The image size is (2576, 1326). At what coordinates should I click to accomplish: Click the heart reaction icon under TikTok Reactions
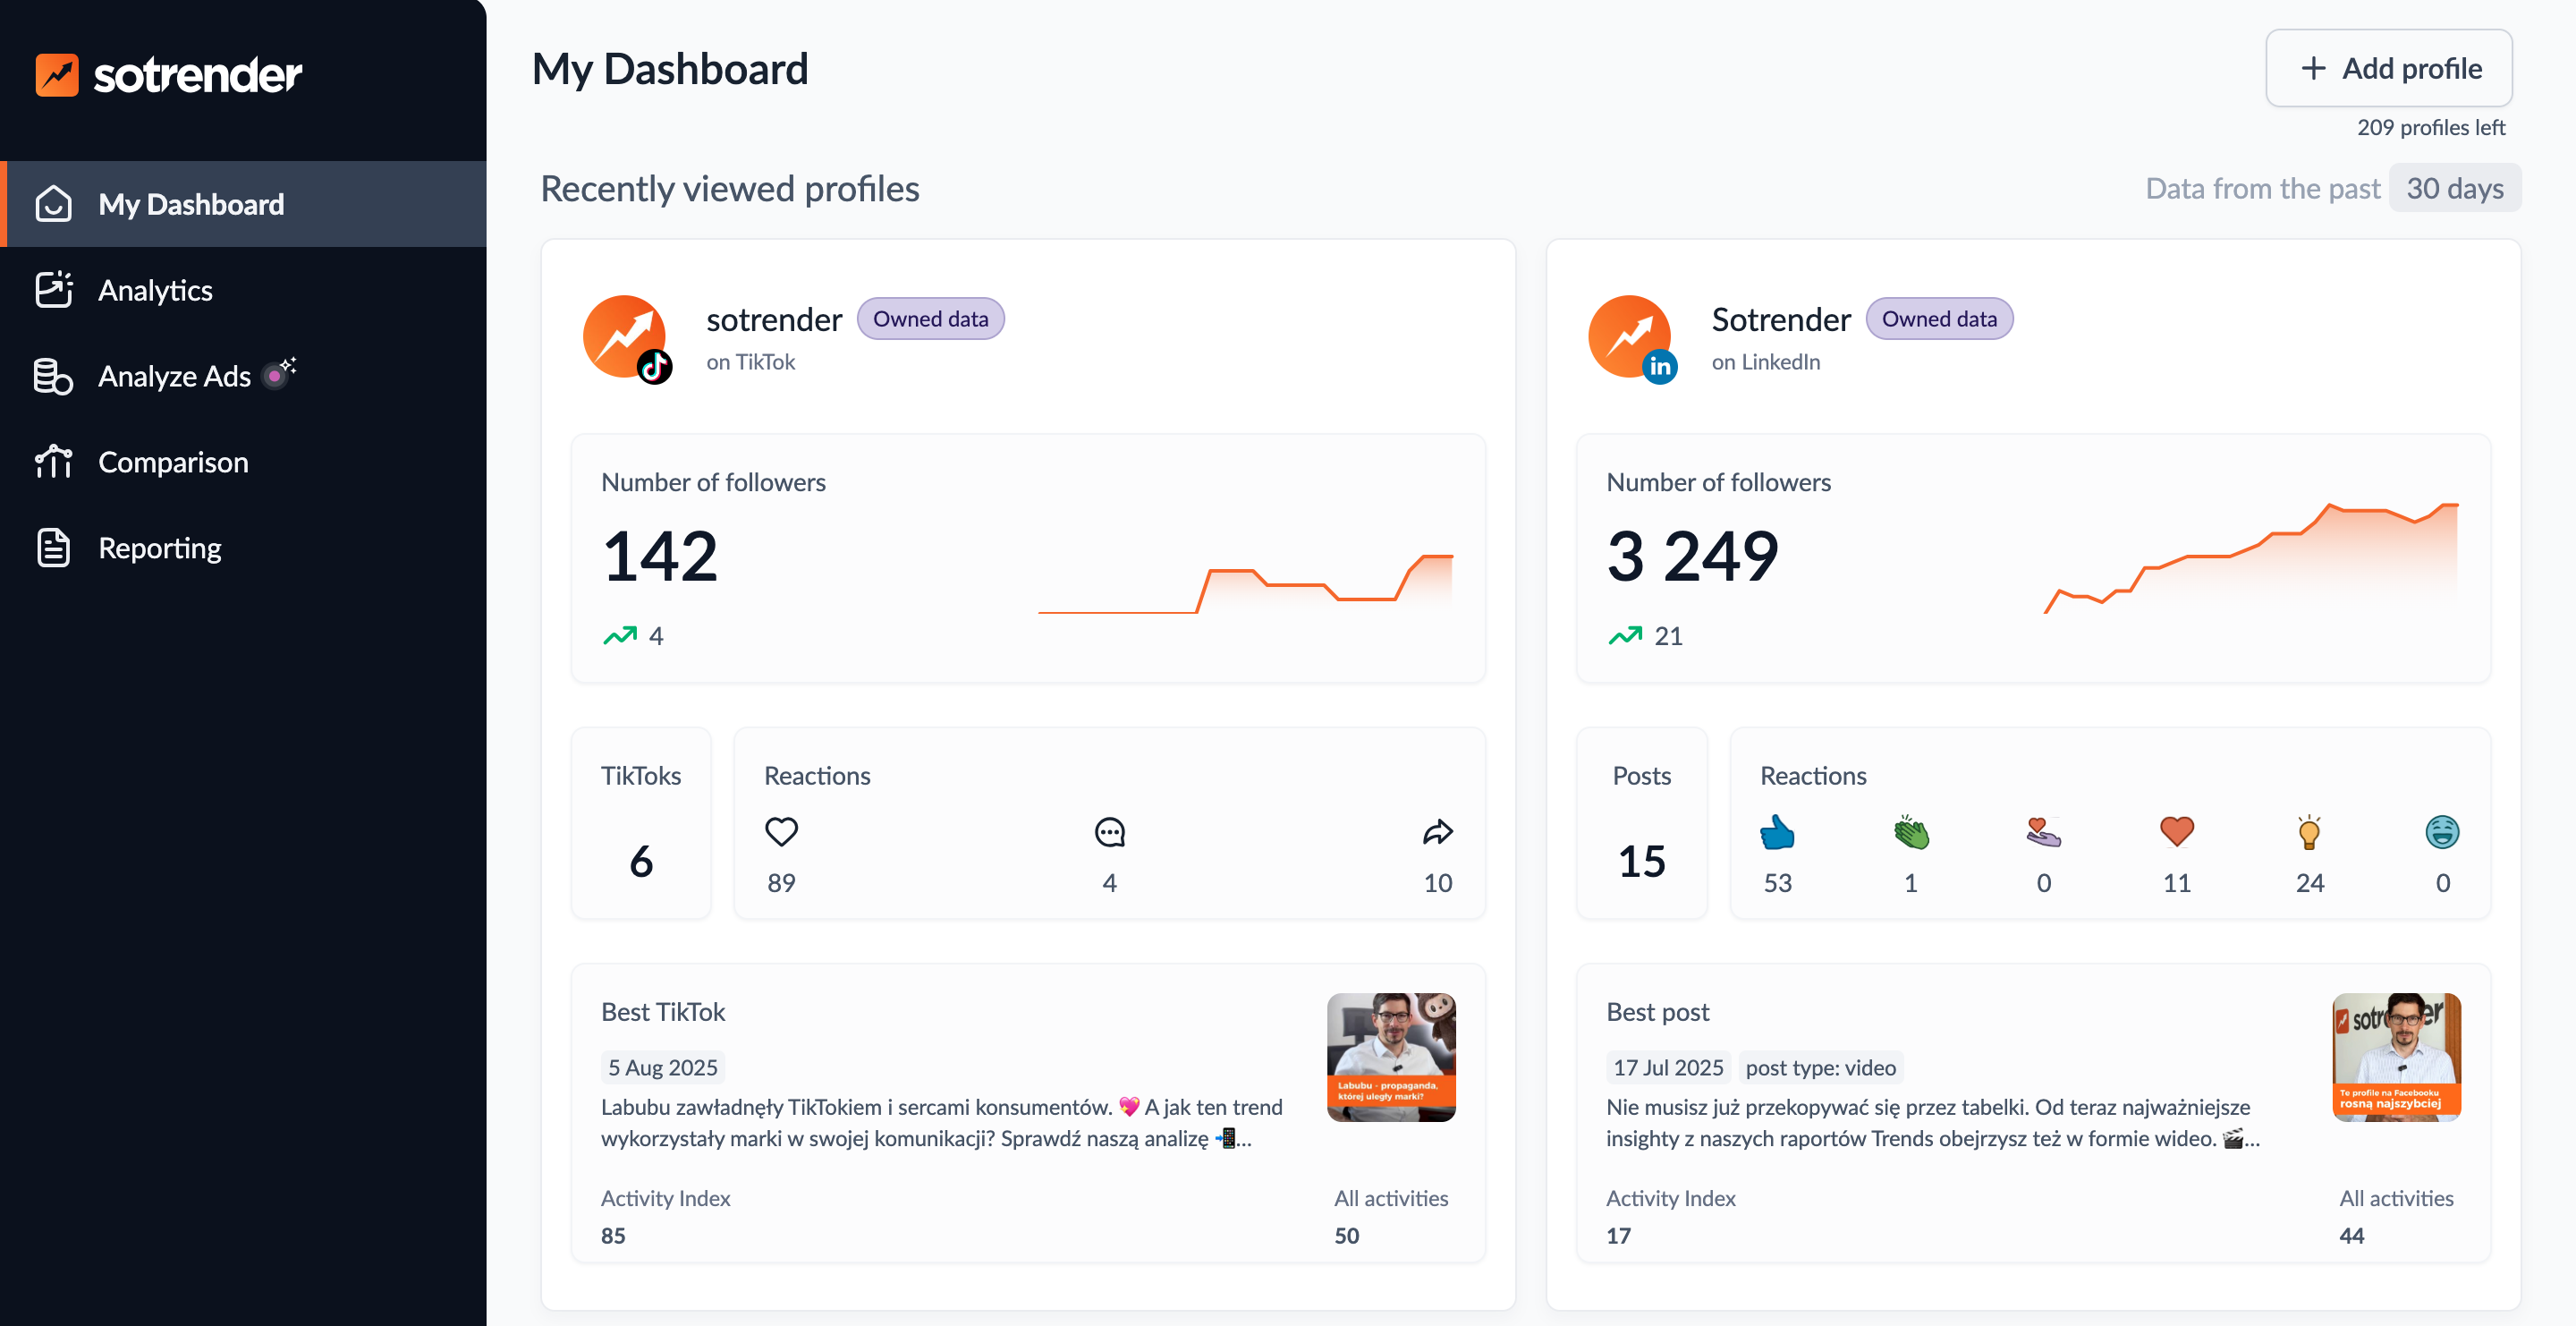point(781,831)
